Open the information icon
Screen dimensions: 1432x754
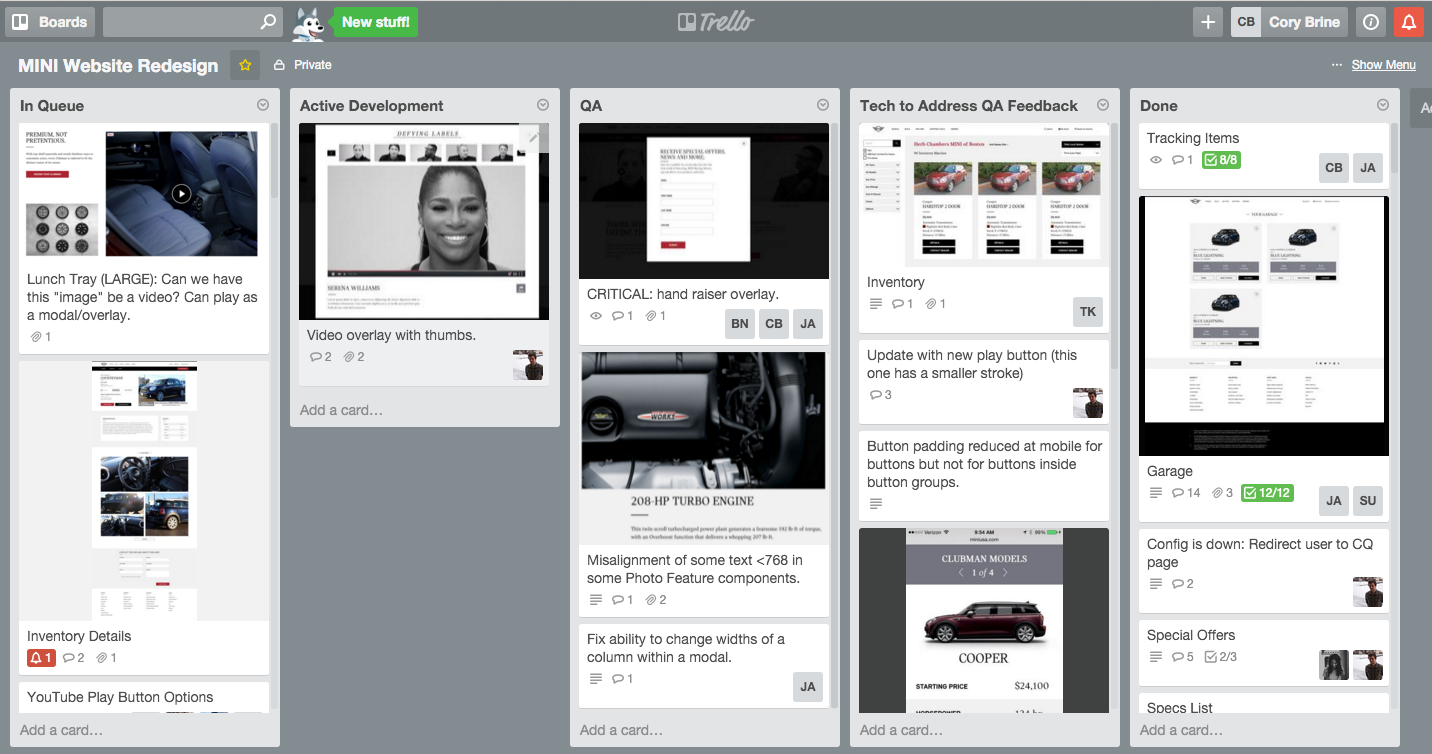click(x=1371, y=21)
